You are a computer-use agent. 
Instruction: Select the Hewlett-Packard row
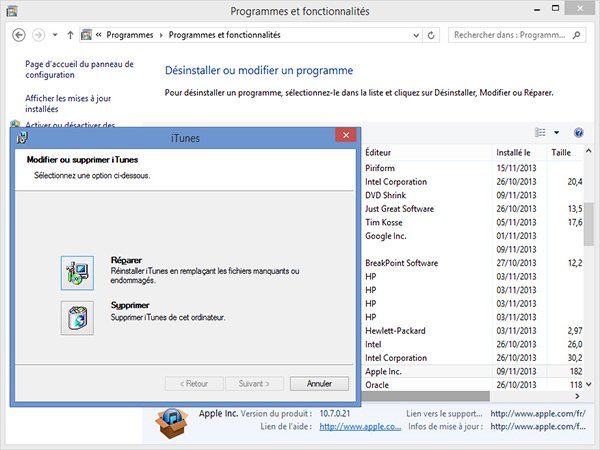(473, 331)
